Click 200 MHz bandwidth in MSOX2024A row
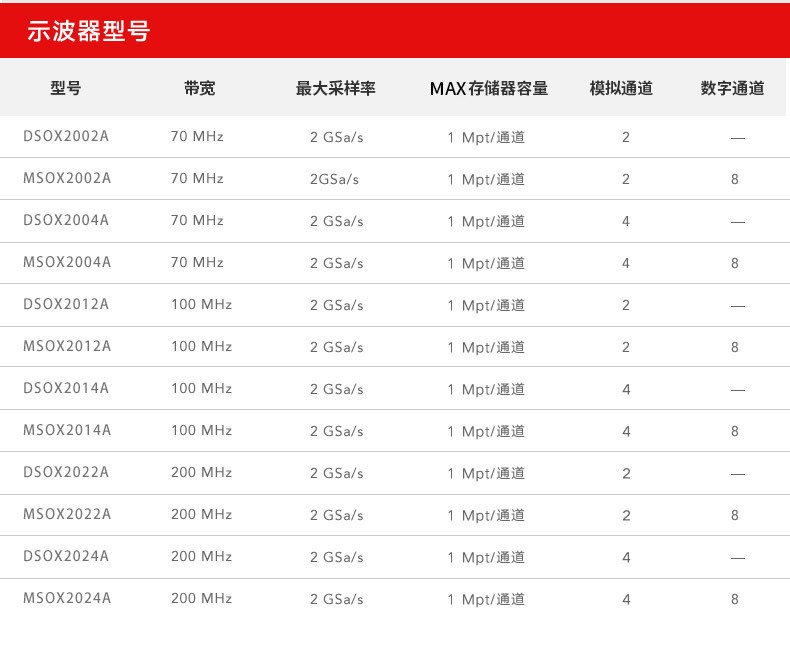 [201, 598]
